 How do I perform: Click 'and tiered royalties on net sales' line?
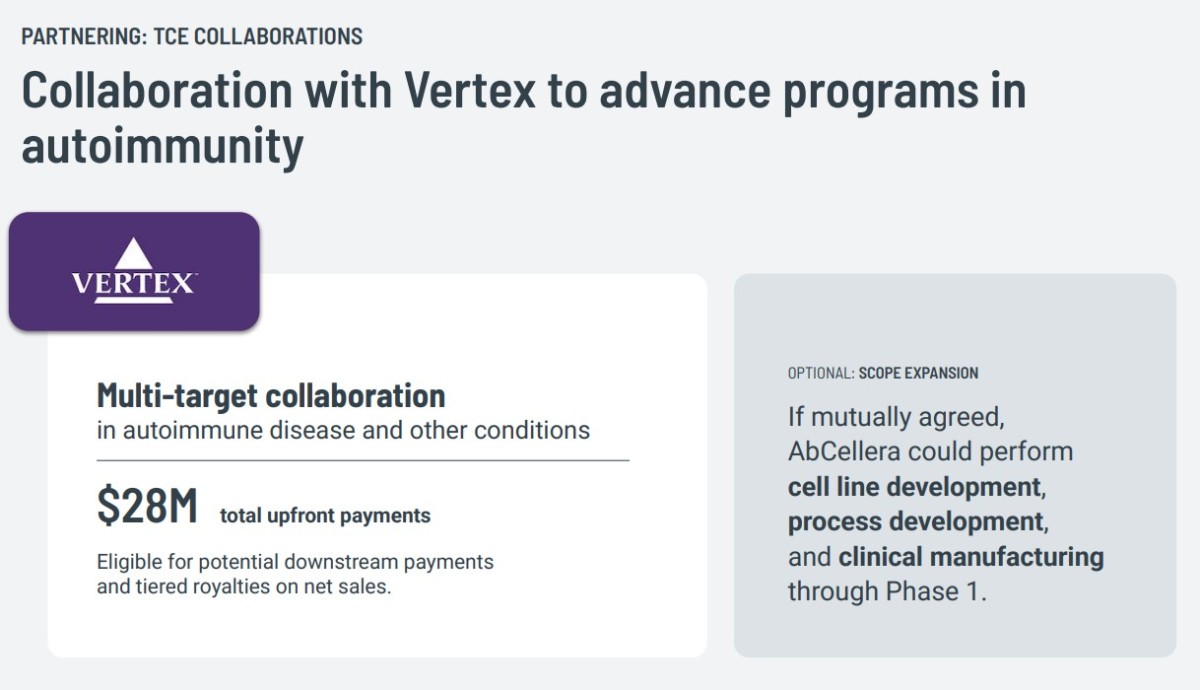coord(243,586)
